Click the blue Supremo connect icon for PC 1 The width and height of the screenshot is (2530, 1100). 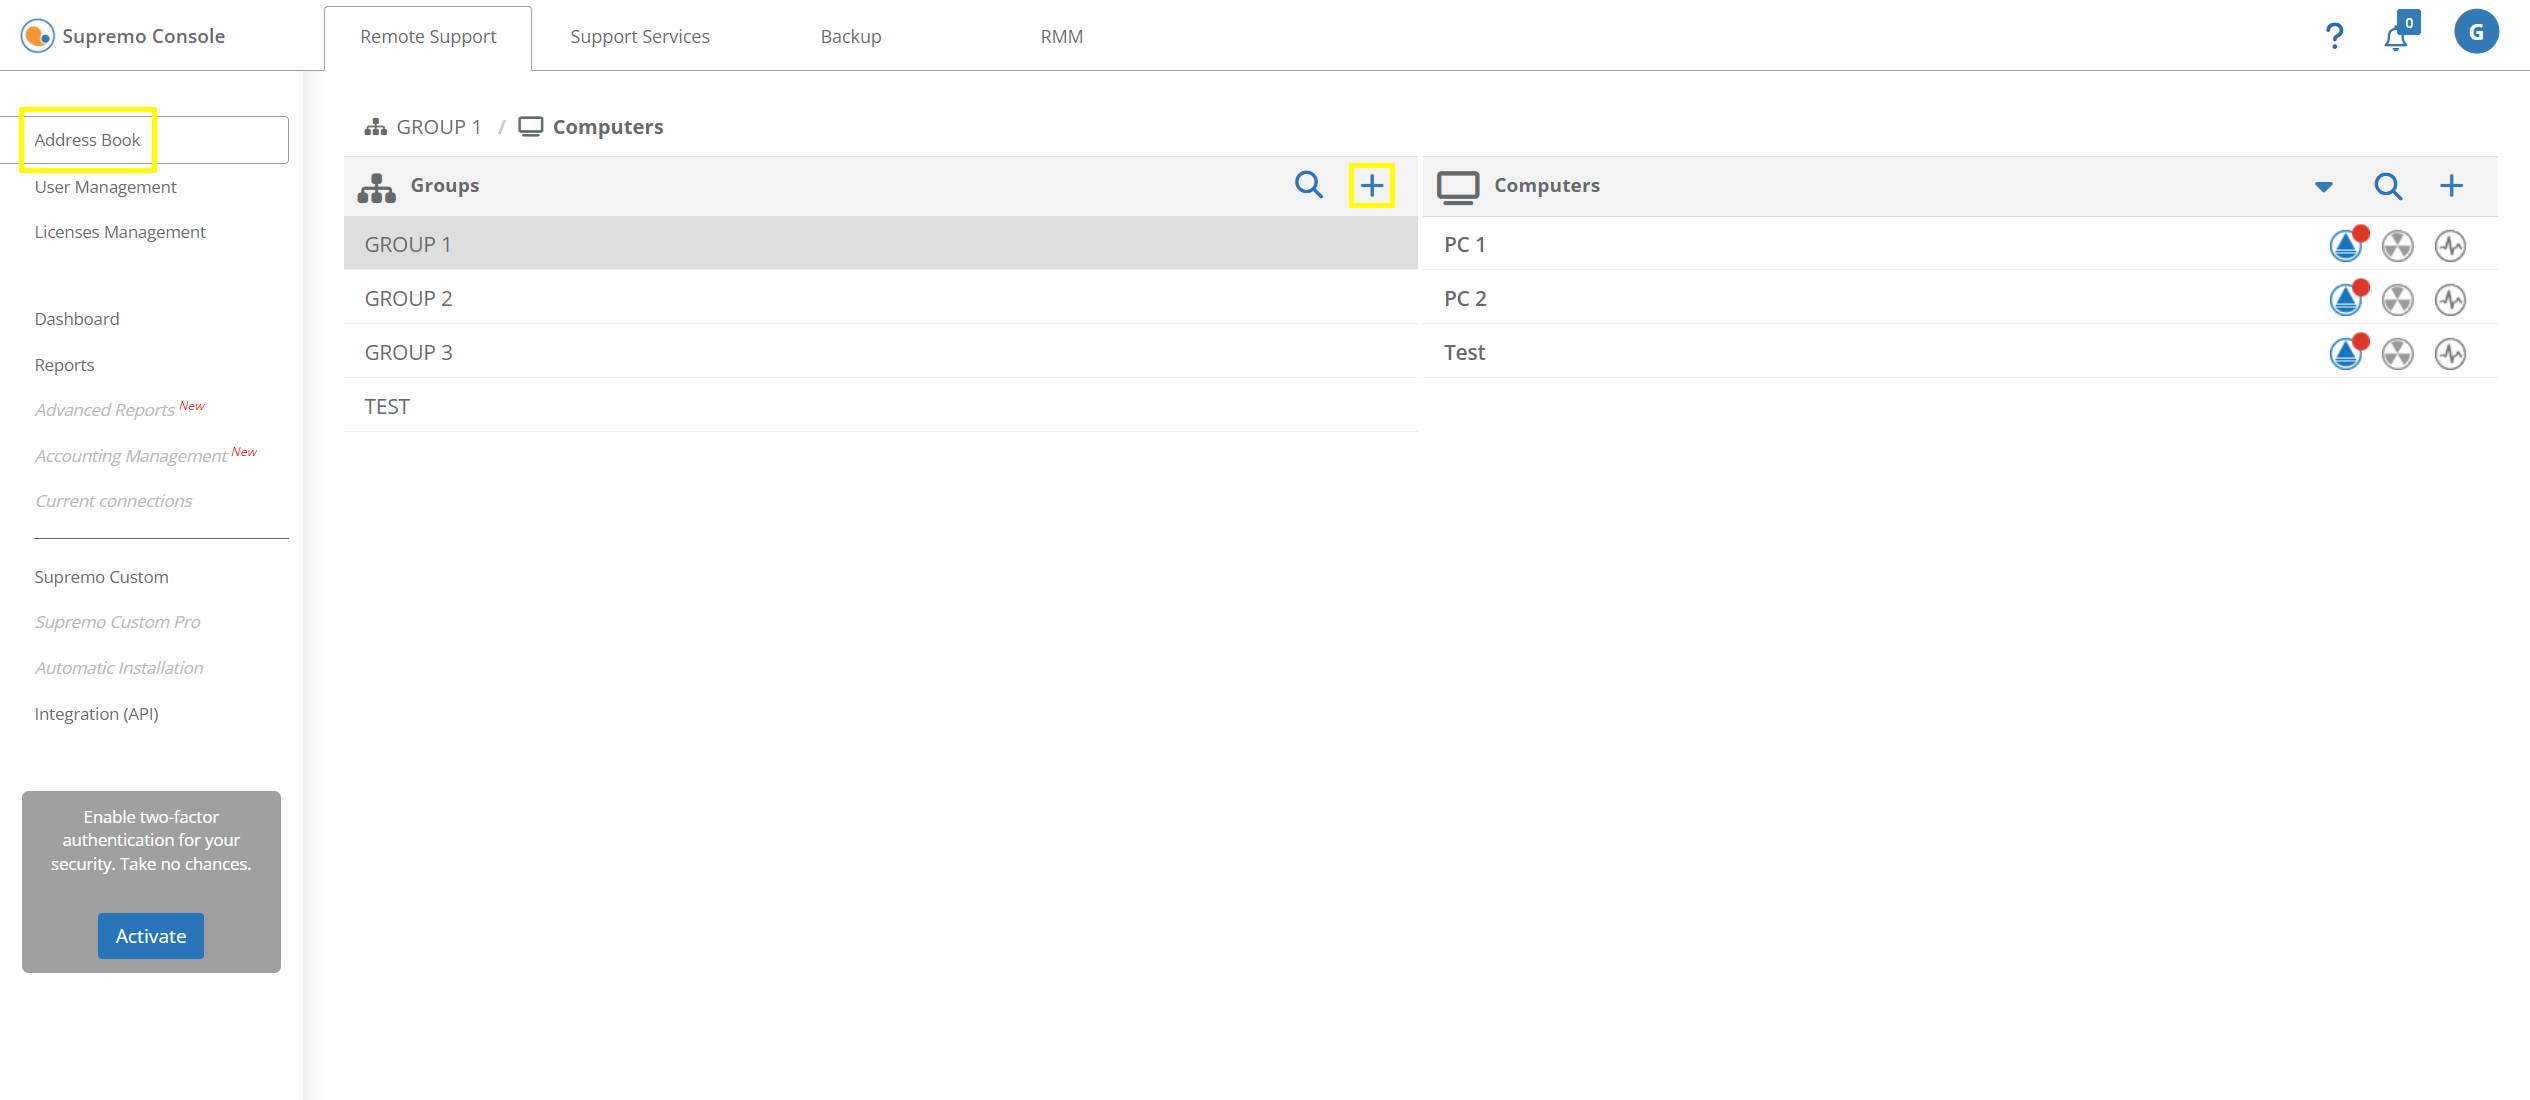(2347, 245)
